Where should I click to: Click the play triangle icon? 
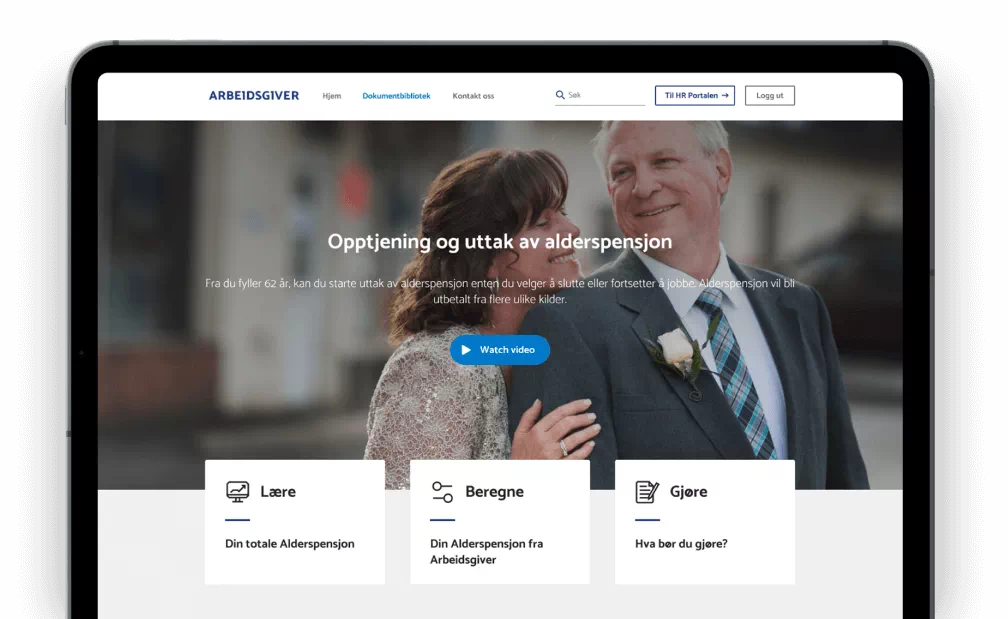[466, 350]
